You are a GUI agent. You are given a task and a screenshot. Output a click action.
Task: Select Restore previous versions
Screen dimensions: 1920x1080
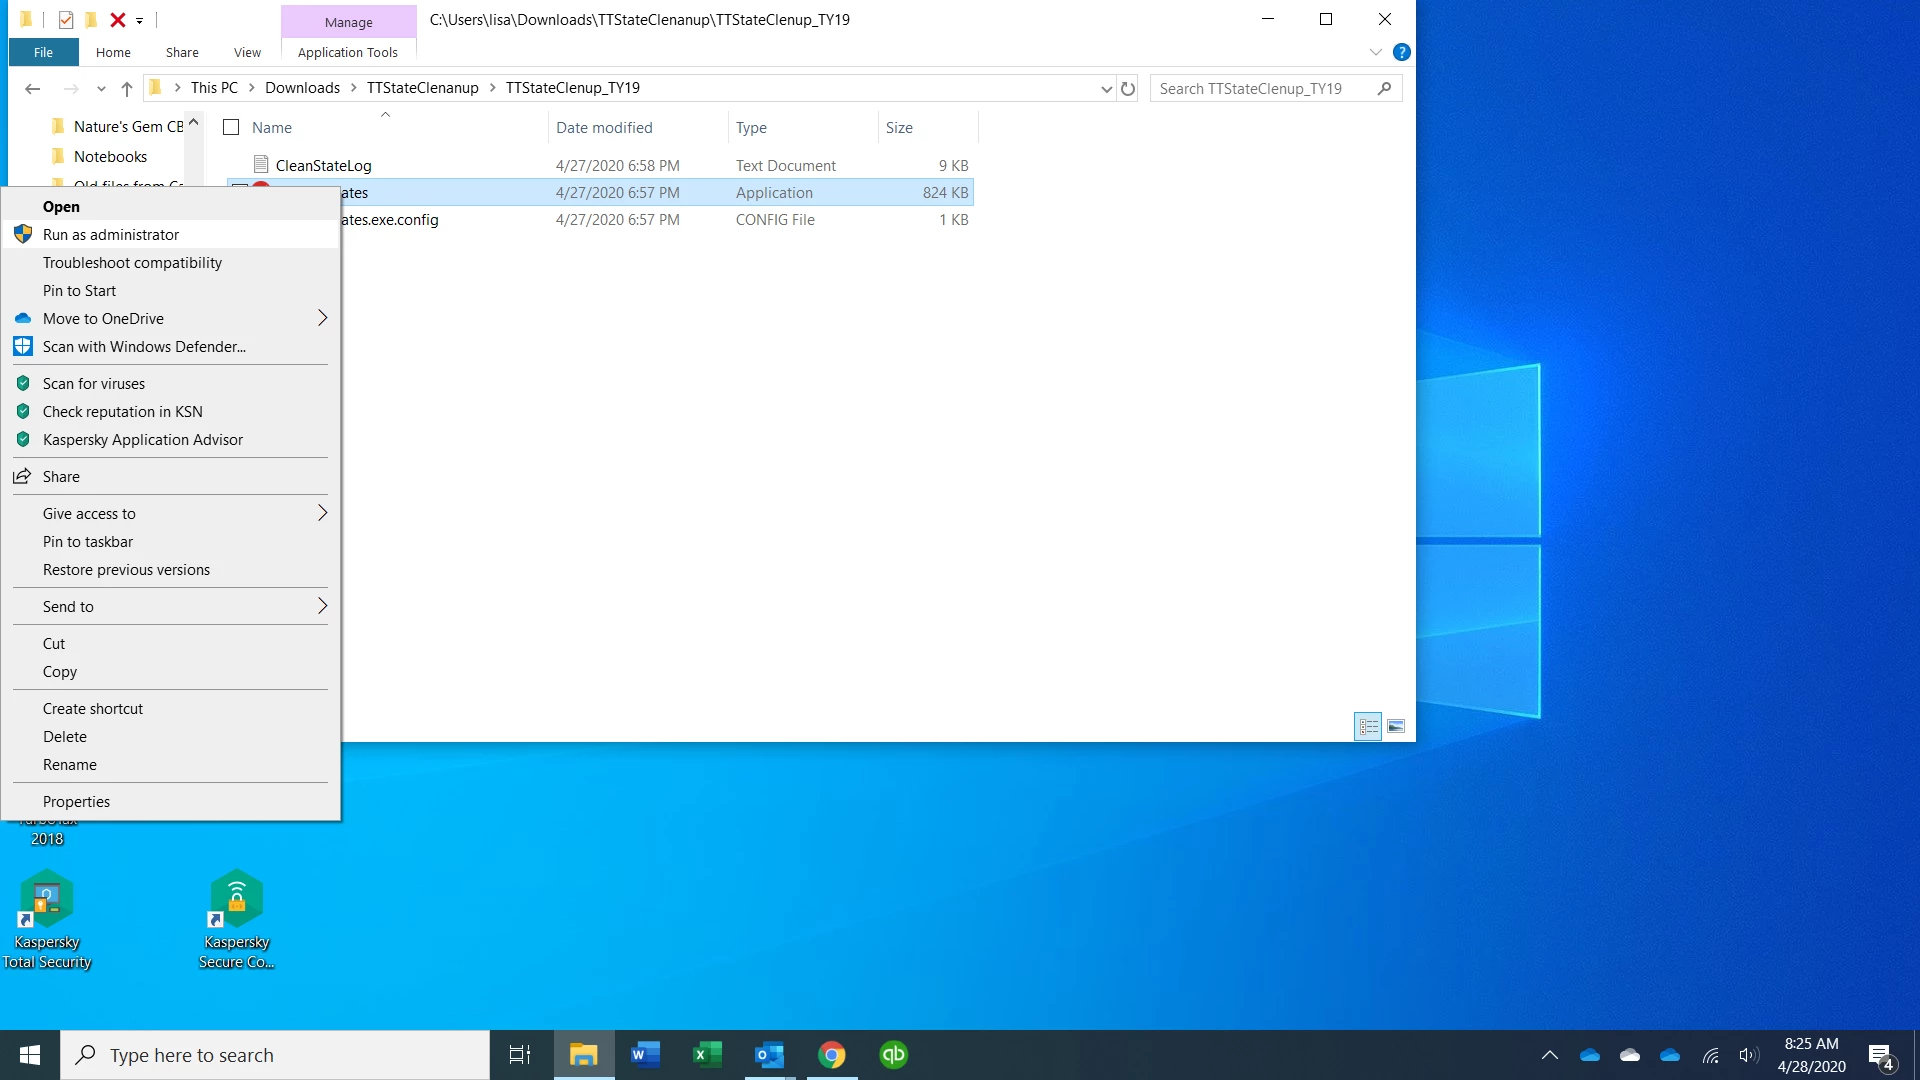point(171,570)
